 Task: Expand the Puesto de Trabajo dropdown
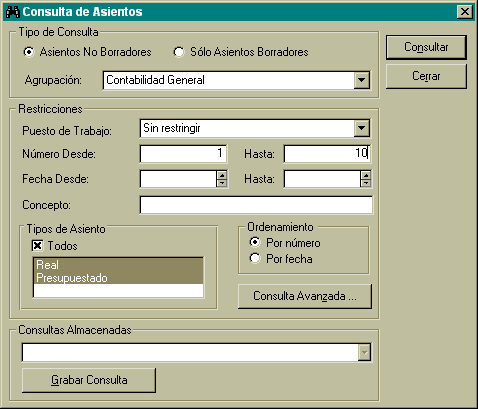coord(362,128)
